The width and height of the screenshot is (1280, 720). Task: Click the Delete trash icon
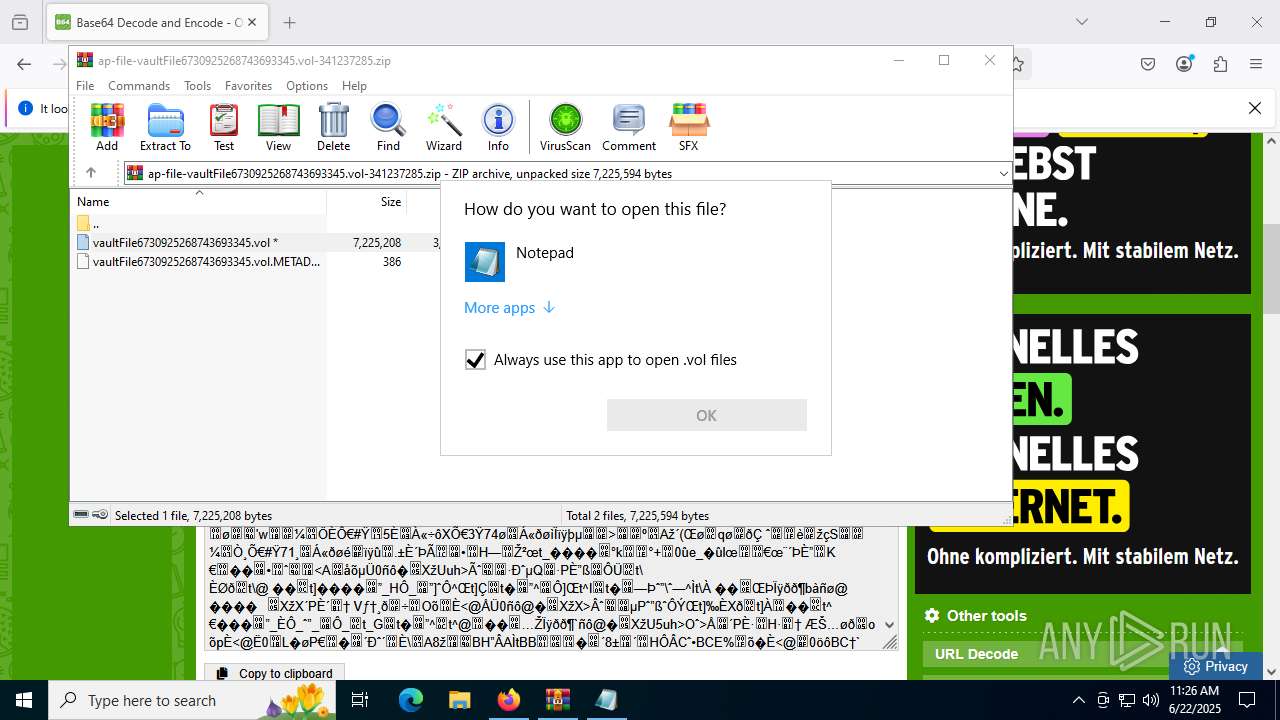(x=334, y=127)
